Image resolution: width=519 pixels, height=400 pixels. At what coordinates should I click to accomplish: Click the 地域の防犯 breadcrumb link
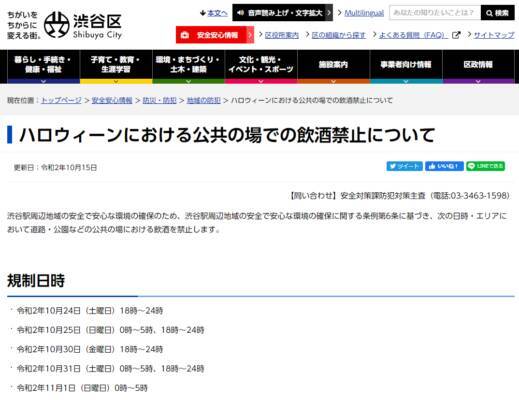tap(203, 100)
